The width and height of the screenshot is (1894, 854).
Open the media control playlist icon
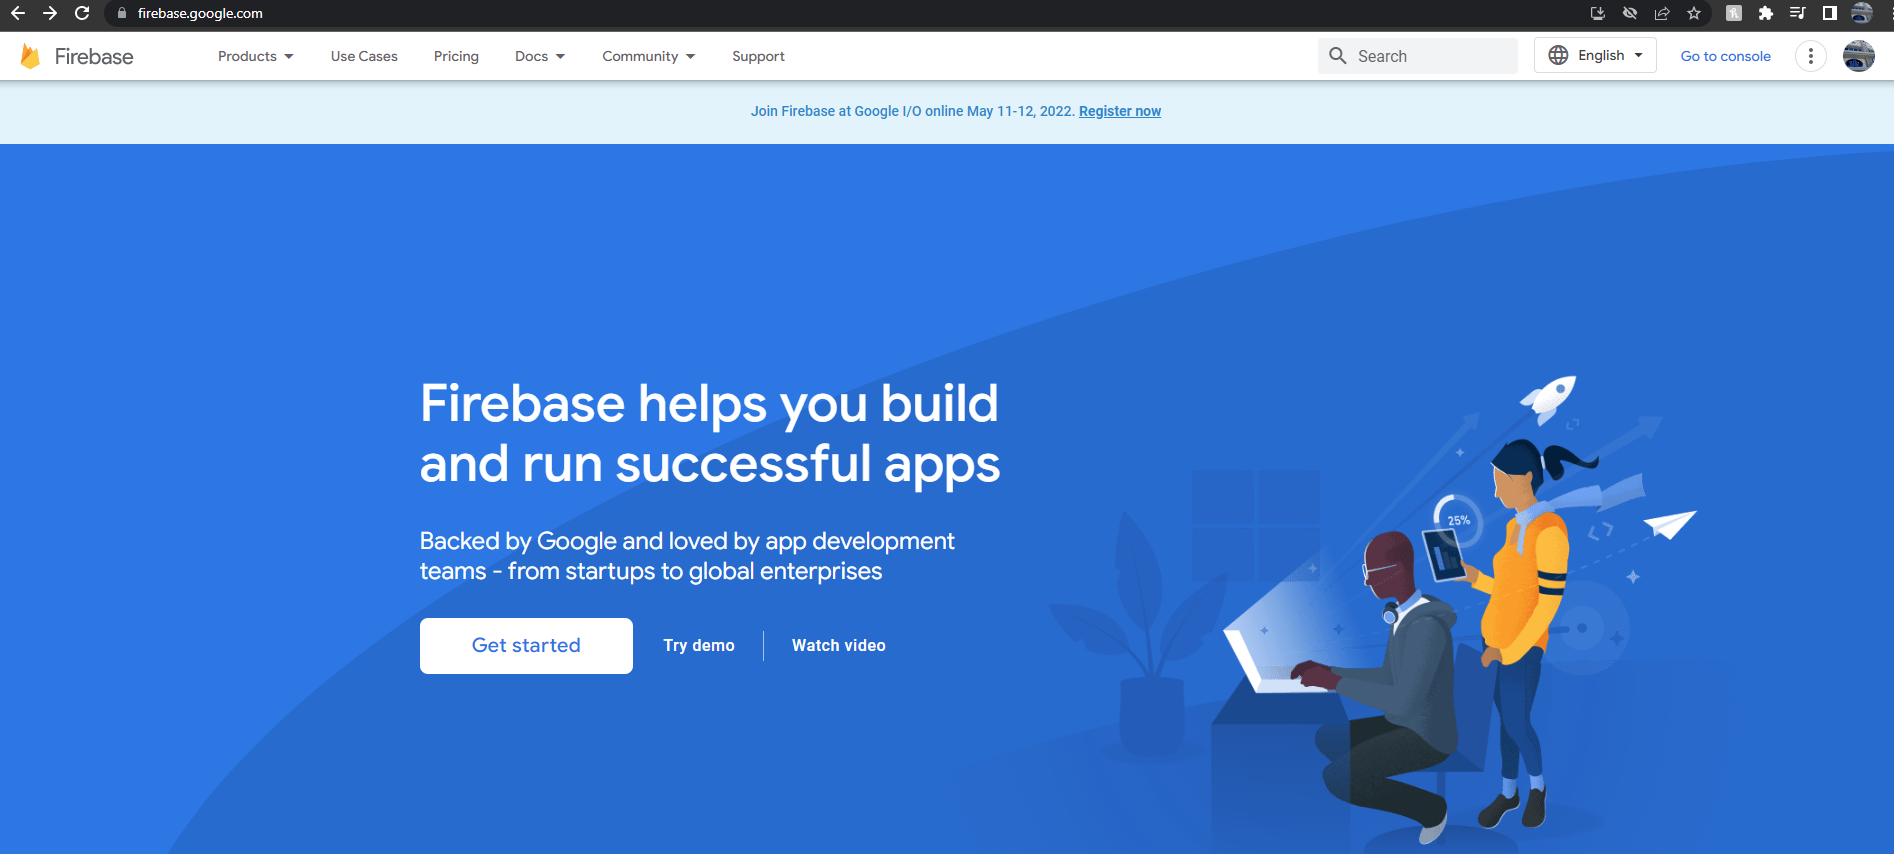(1797, 13)
